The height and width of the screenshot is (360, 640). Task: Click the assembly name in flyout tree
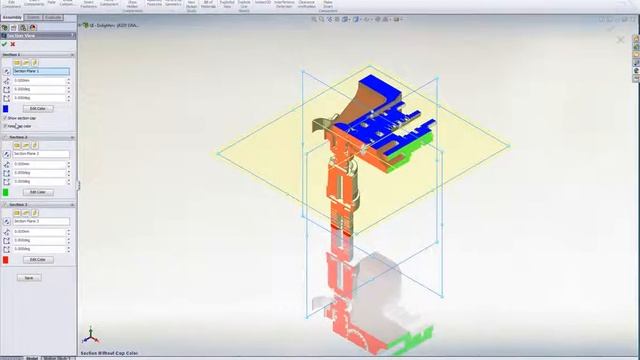pos(114,25)
